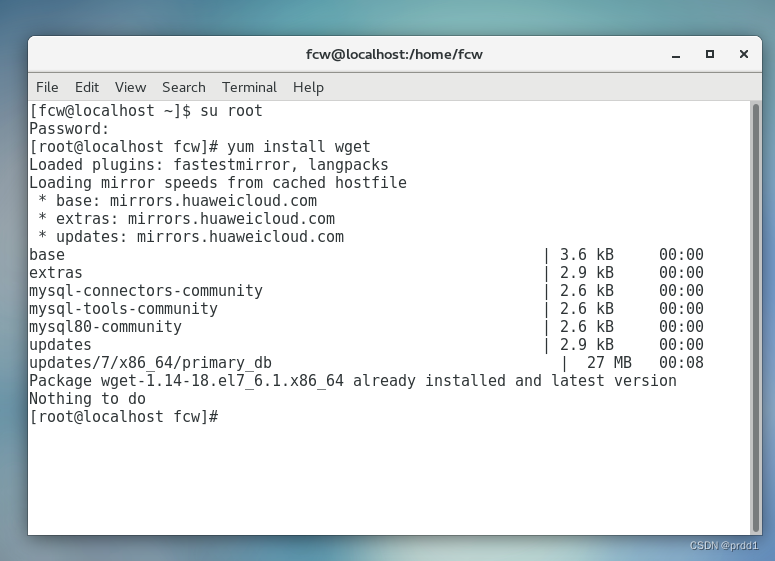The width and height of the screenshot is (775, 561).
Task: Maximize the terminal window
Action: pyautogui.click(x=710, y=54)
